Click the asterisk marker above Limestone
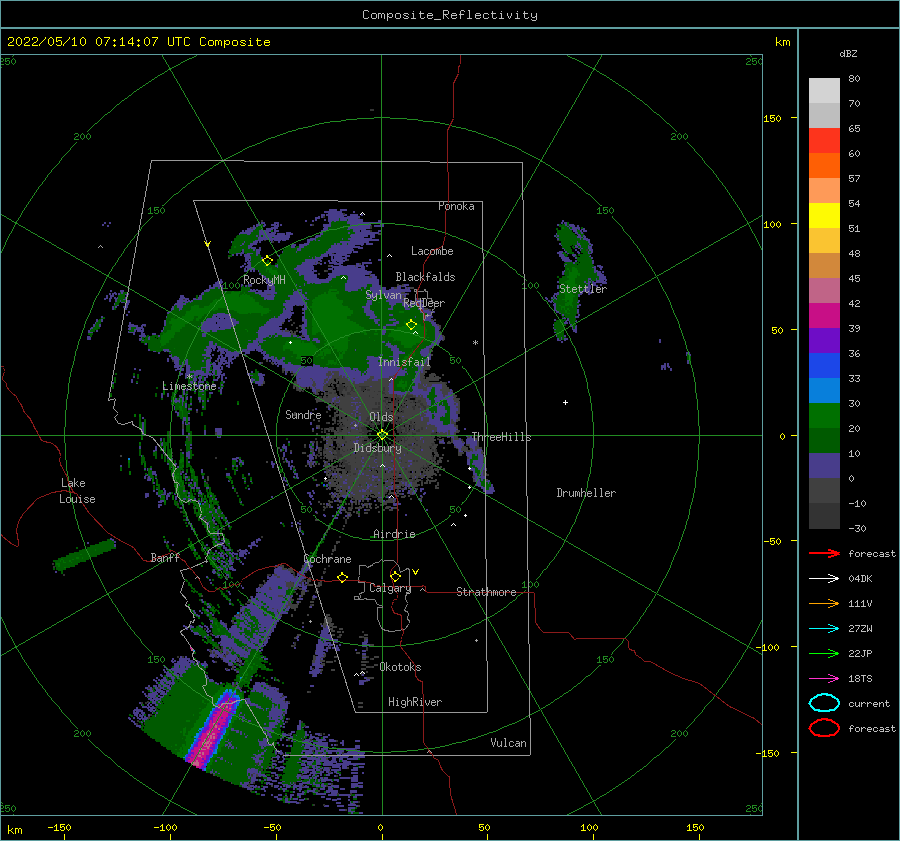This screenshot has height=841, width=900. point(189,377)
